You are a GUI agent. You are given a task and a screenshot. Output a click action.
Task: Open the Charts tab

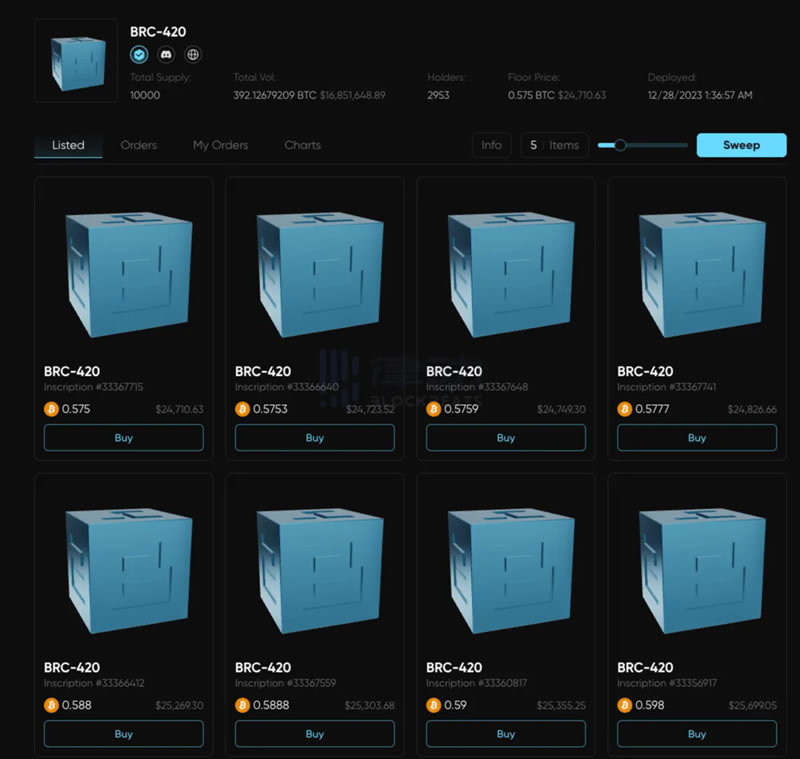point(302,145)
